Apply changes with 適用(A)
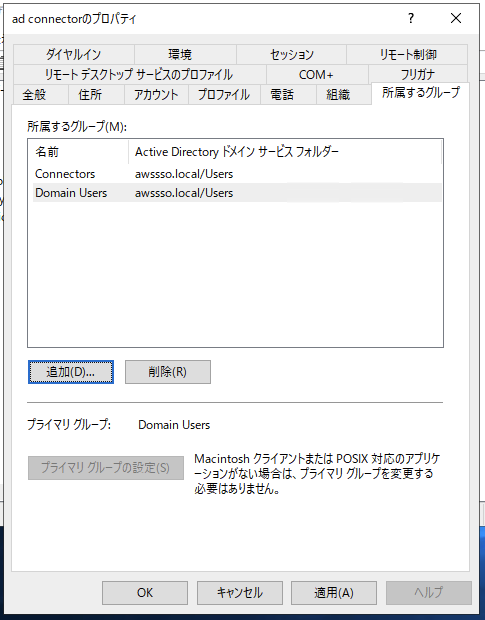Screen dimensions: 485x620 [334, 593]
